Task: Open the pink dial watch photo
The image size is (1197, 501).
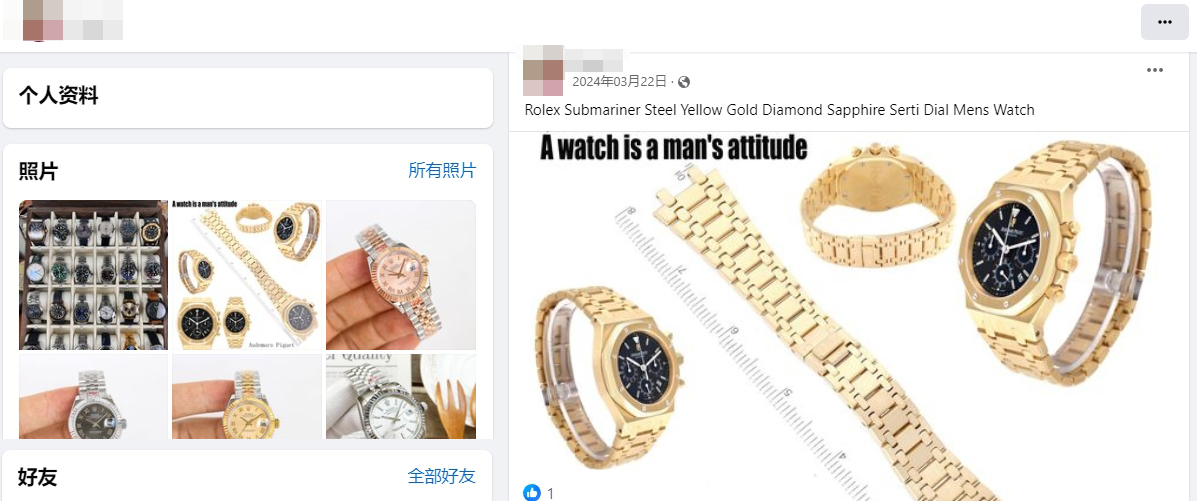Action: 401,275
